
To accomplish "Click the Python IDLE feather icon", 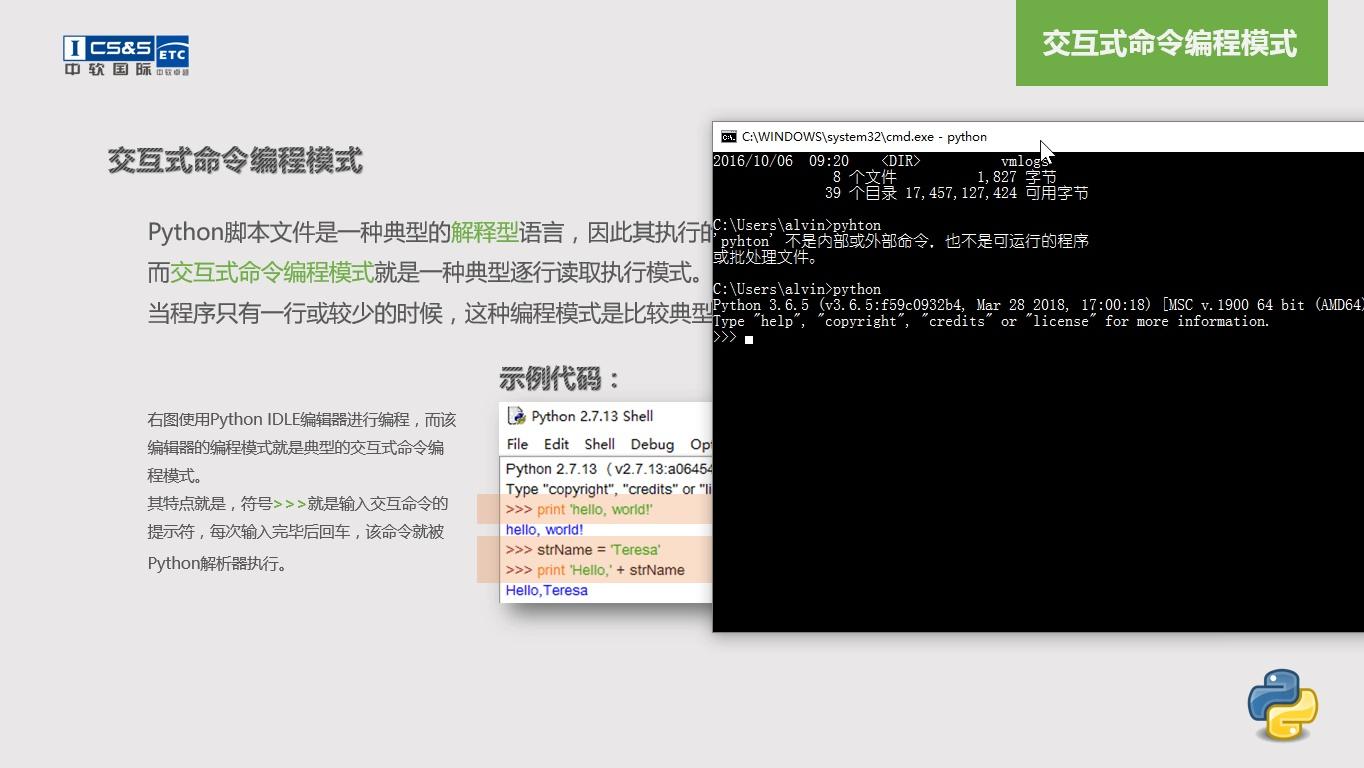I will coord(516,416).
